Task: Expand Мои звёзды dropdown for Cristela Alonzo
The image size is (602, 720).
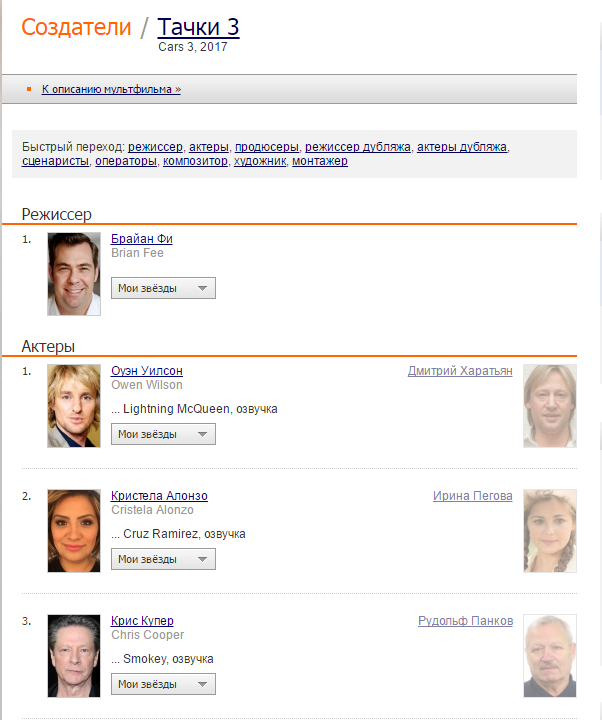Action: click(x=163, y=559)
